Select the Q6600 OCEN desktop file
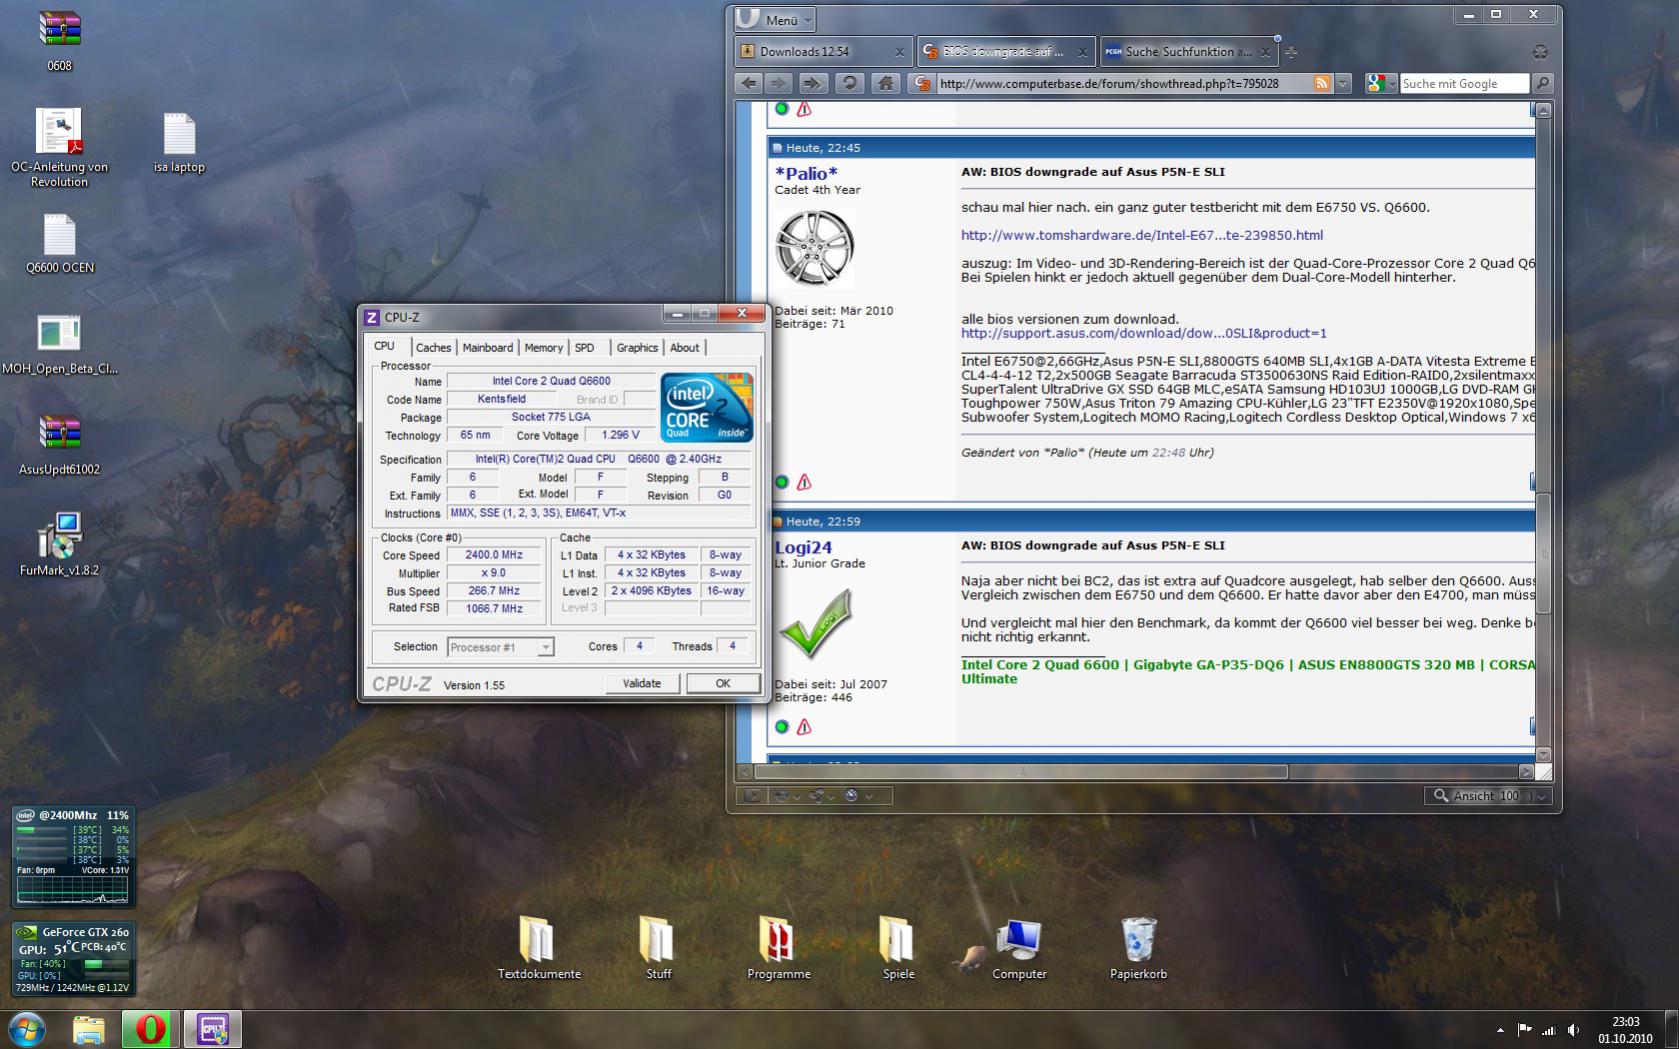 coord(60,245)
